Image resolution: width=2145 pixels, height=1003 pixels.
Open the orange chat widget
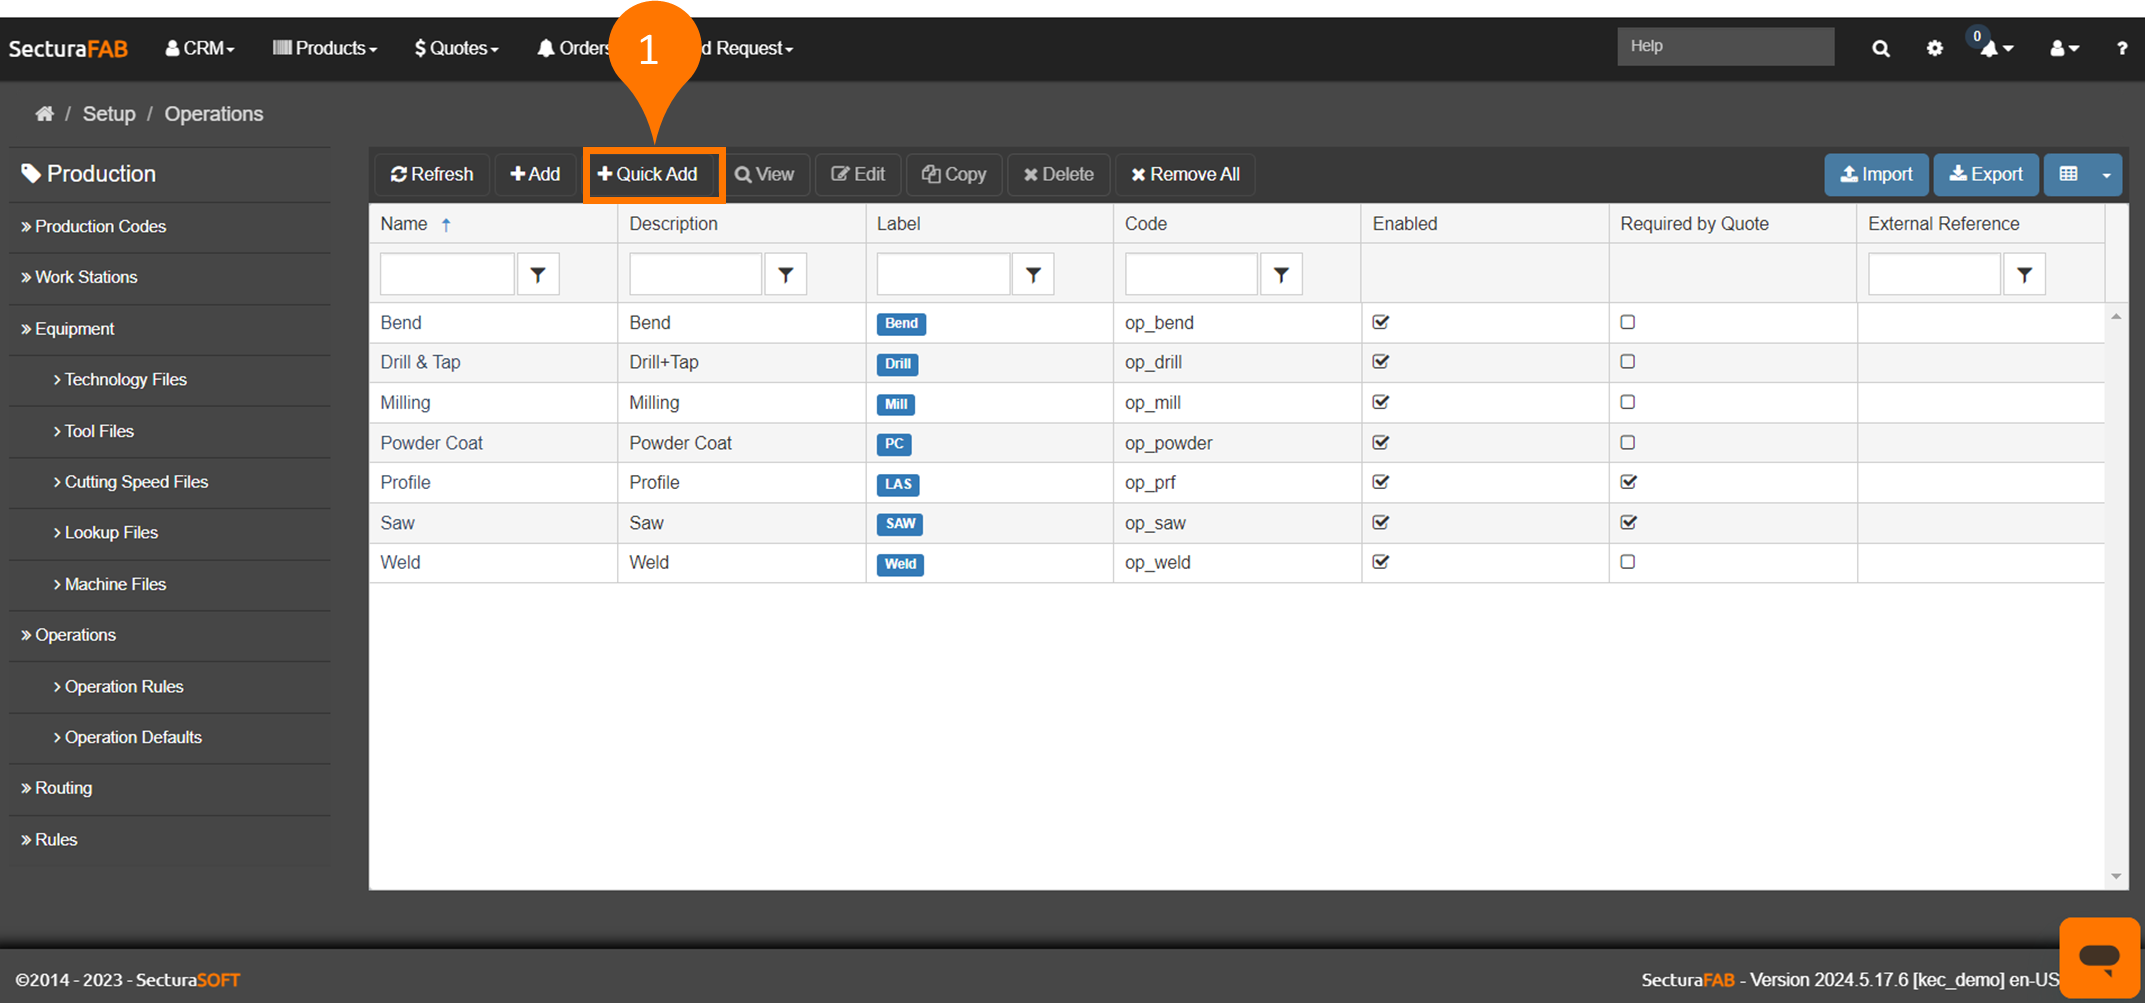2098,956
